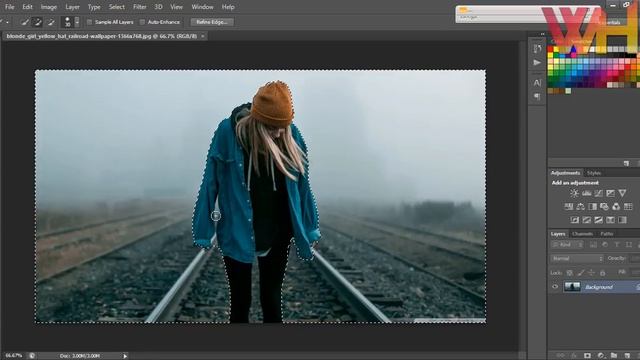Add an Invert adjustment
Image resolution: width=640 pixels, height=360 pixels.
coord(574,220)
